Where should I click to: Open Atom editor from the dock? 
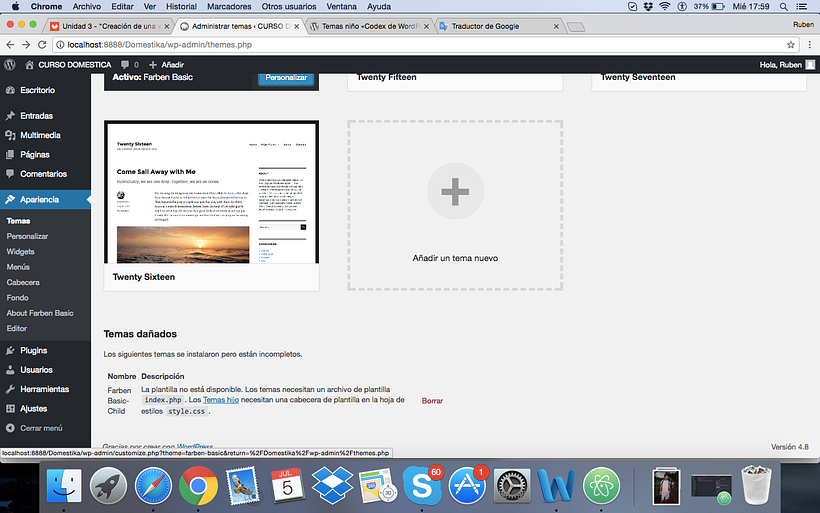click(x=601, y=486)
